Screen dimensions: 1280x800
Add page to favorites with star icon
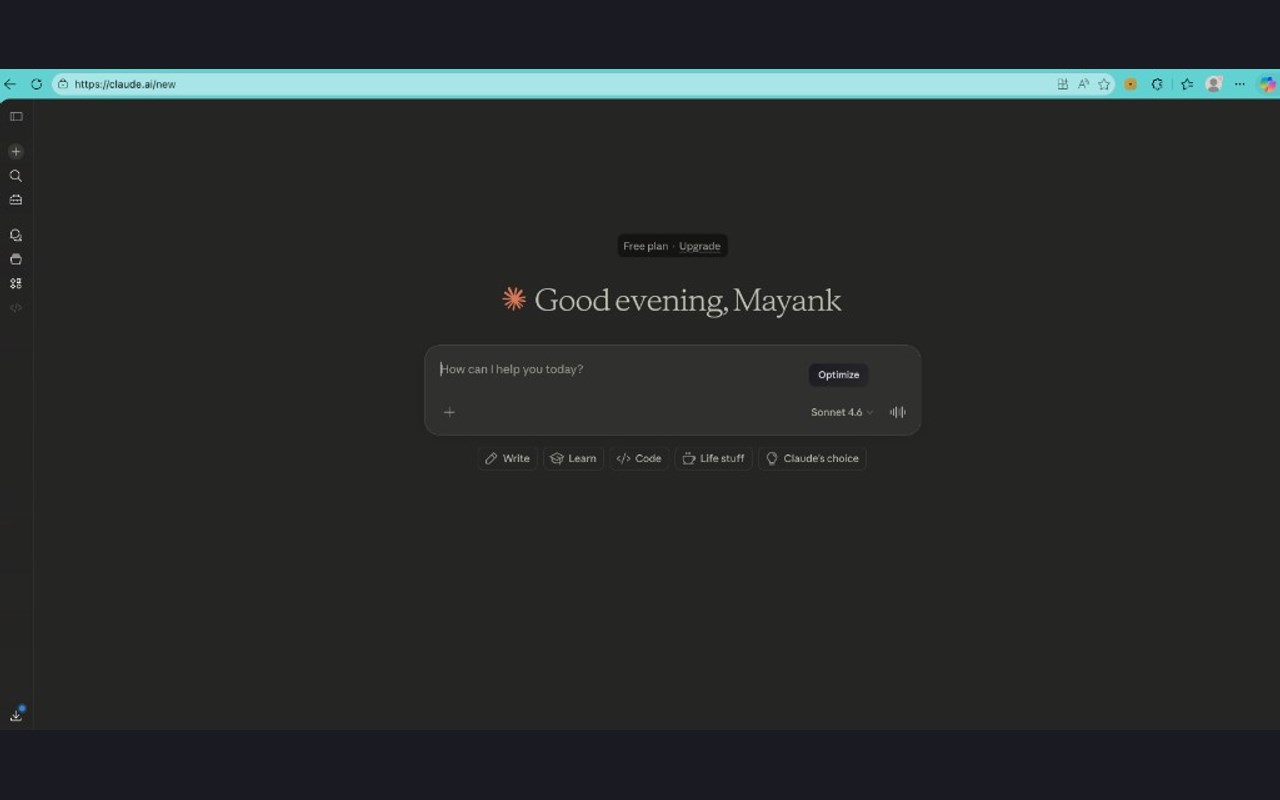(1104, 84)
